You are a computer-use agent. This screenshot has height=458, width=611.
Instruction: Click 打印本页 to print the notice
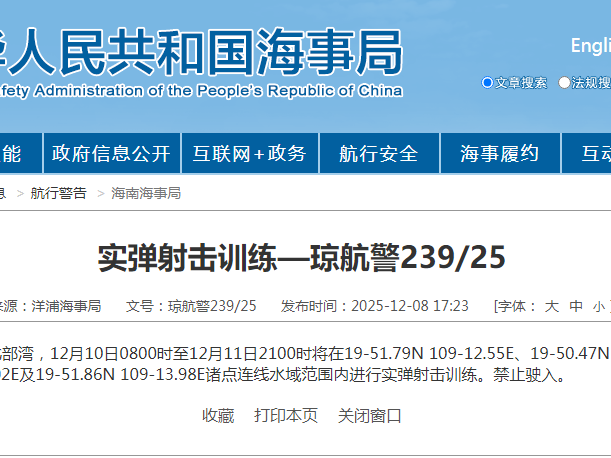[286, 415]
